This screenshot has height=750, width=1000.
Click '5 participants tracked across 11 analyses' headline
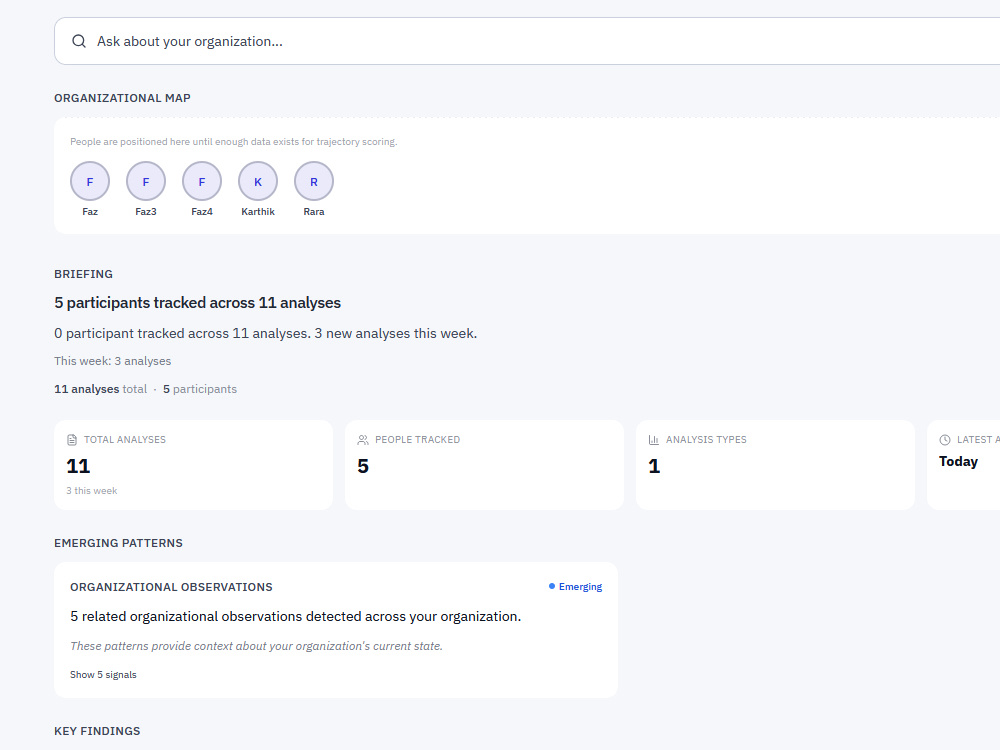[x=198, y=303]
